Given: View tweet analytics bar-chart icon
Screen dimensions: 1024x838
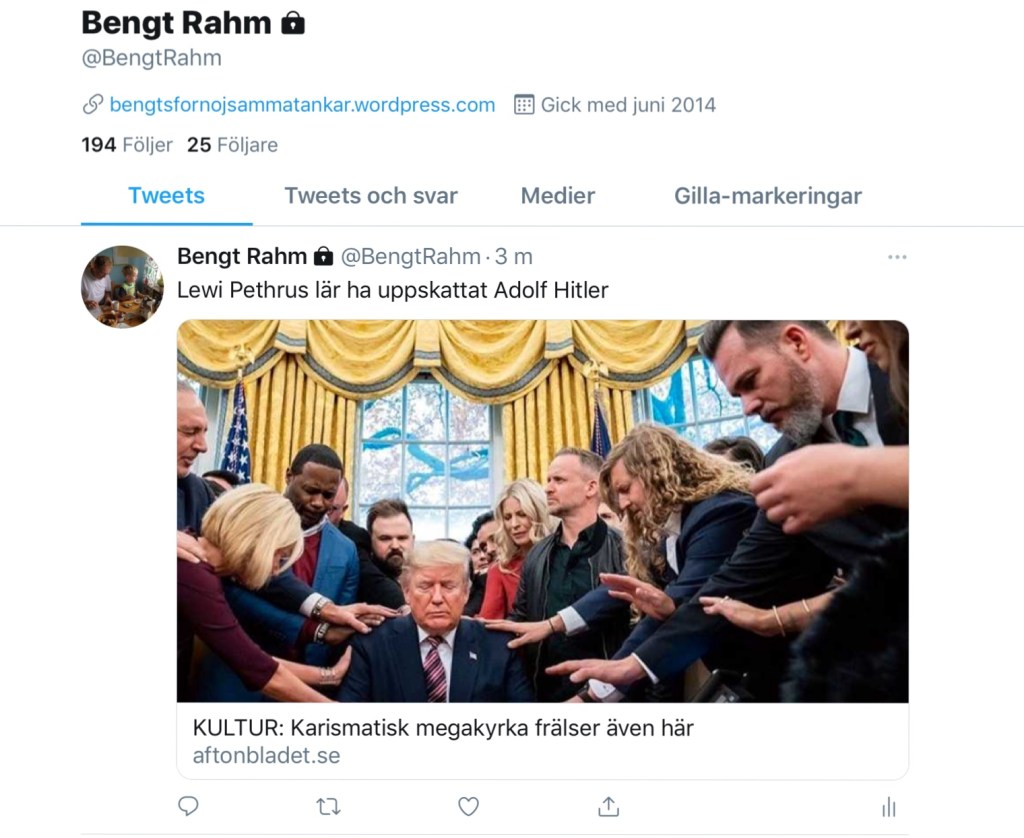Looking at the screenshot, I should [888, 807].
